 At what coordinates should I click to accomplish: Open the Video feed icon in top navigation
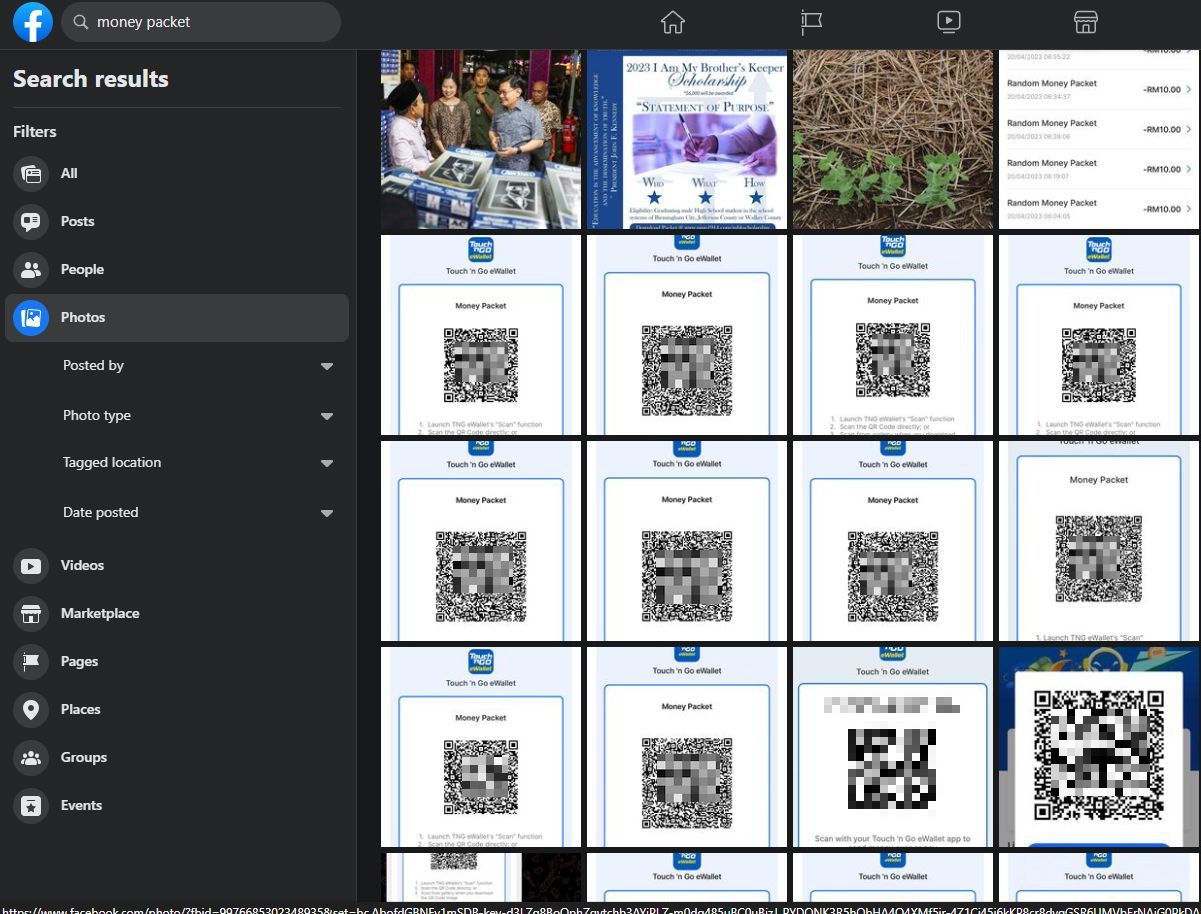pos(947,21)
